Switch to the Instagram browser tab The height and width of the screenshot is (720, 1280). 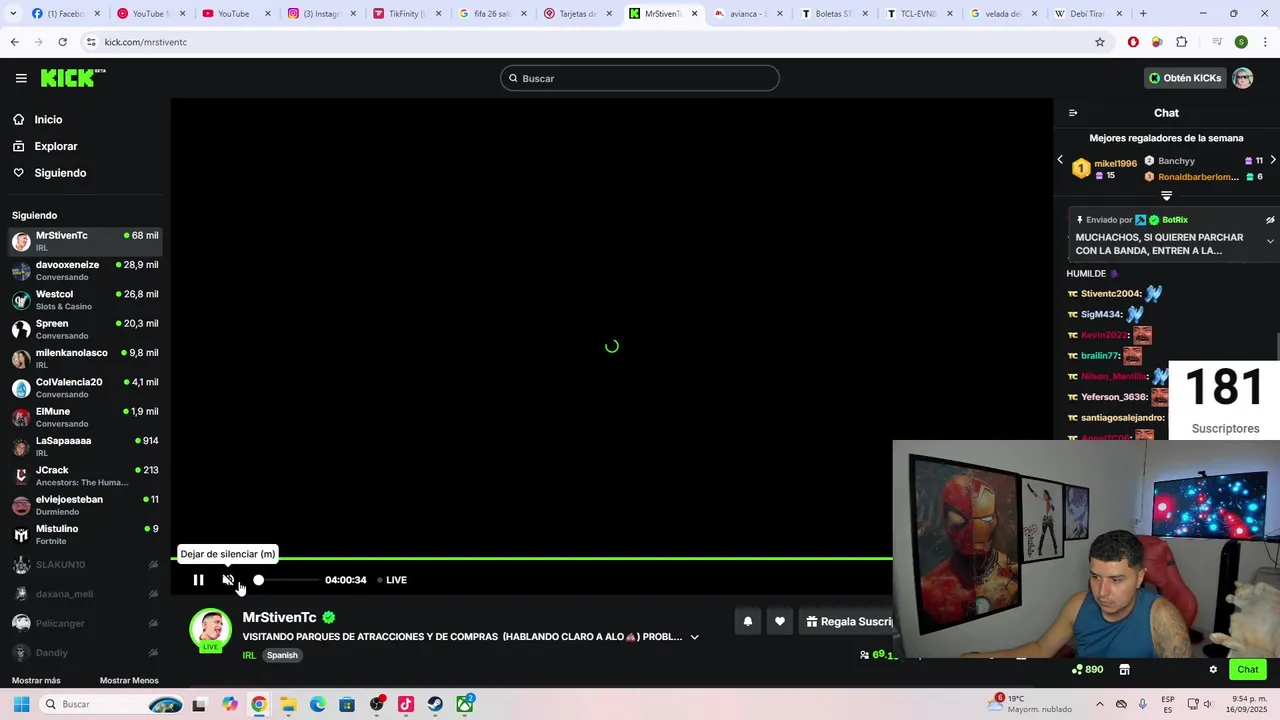coord(321,14)
